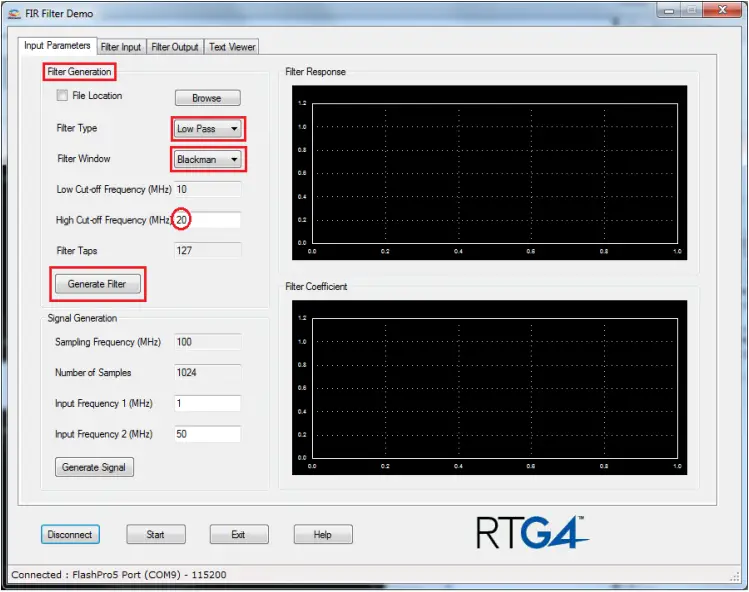This screenshot has width=749, height=592.
Task: Close the FIR Filter Demo window
Action: tap(722, 10)
